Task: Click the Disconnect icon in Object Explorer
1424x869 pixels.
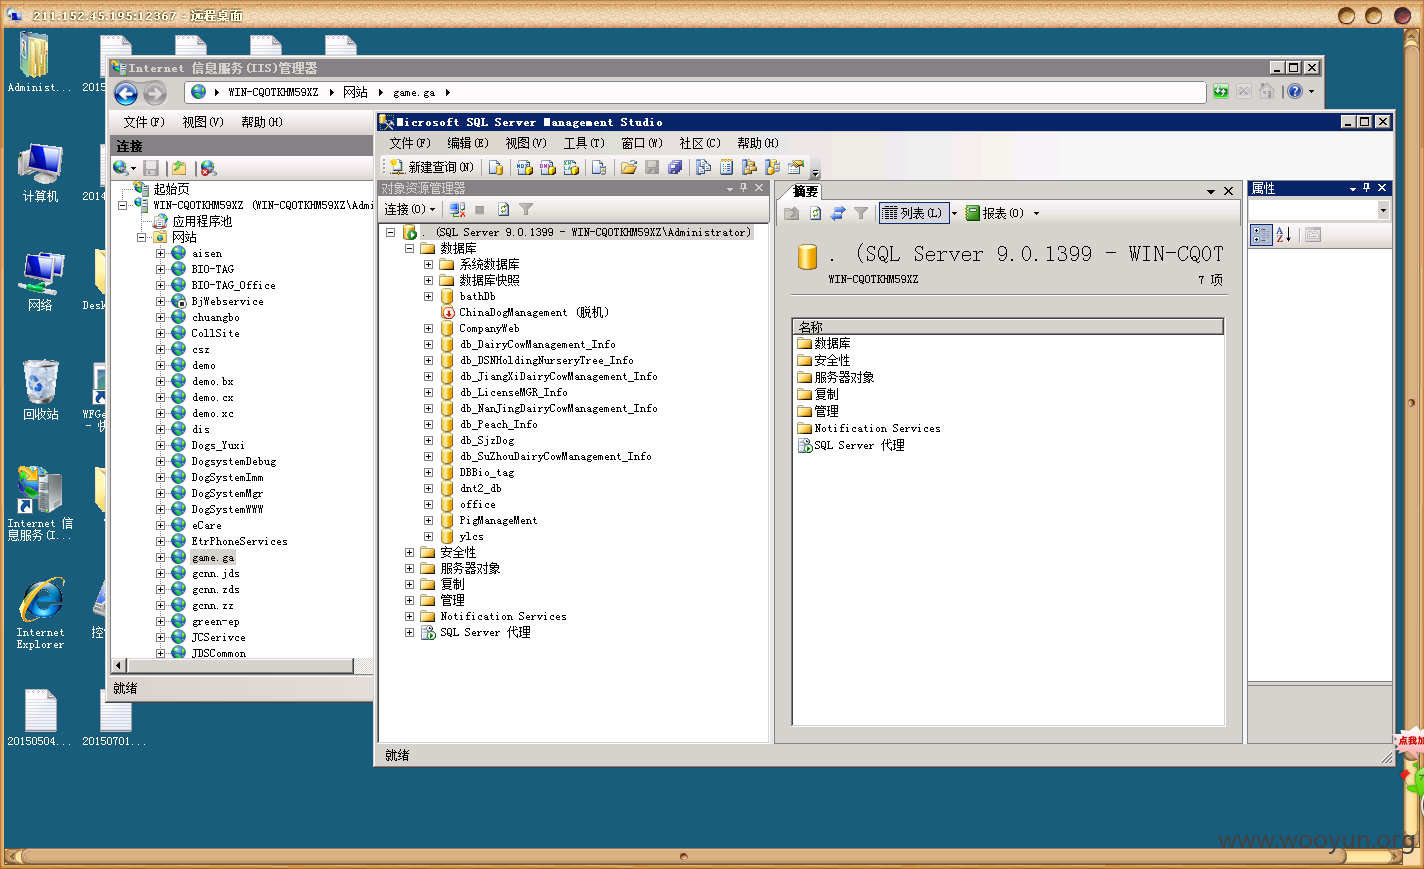Action: 457,209
